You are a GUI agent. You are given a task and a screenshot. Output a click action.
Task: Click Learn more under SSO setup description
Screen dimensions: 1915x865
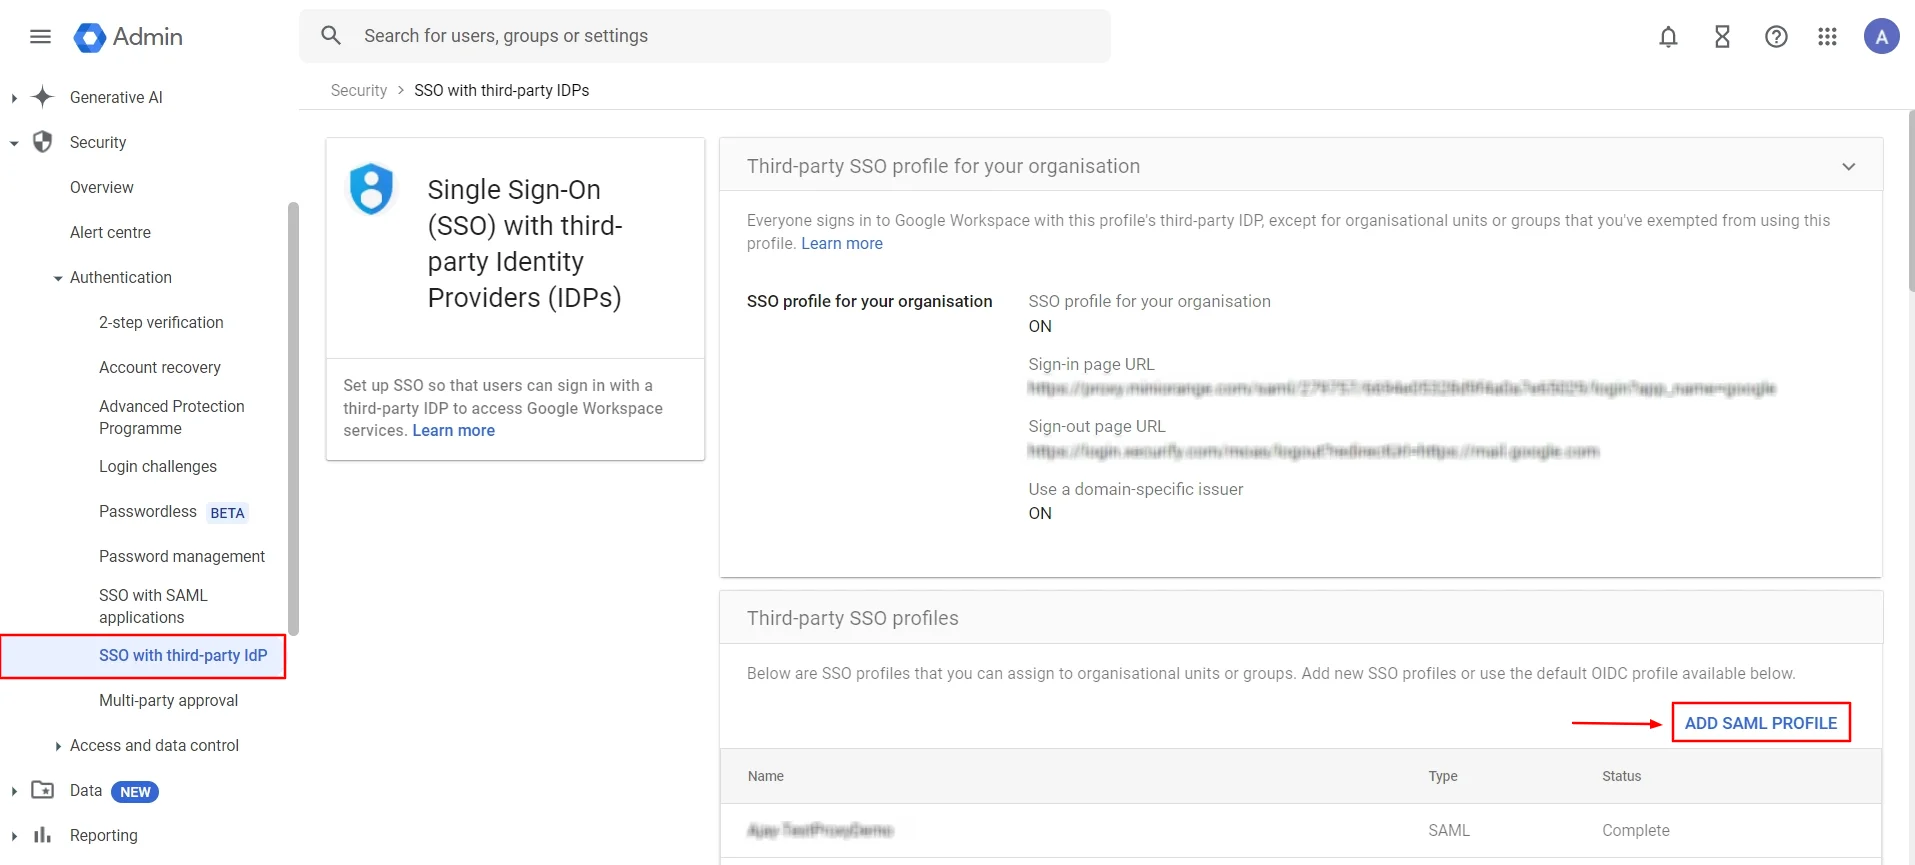click(x=453, y=431)
